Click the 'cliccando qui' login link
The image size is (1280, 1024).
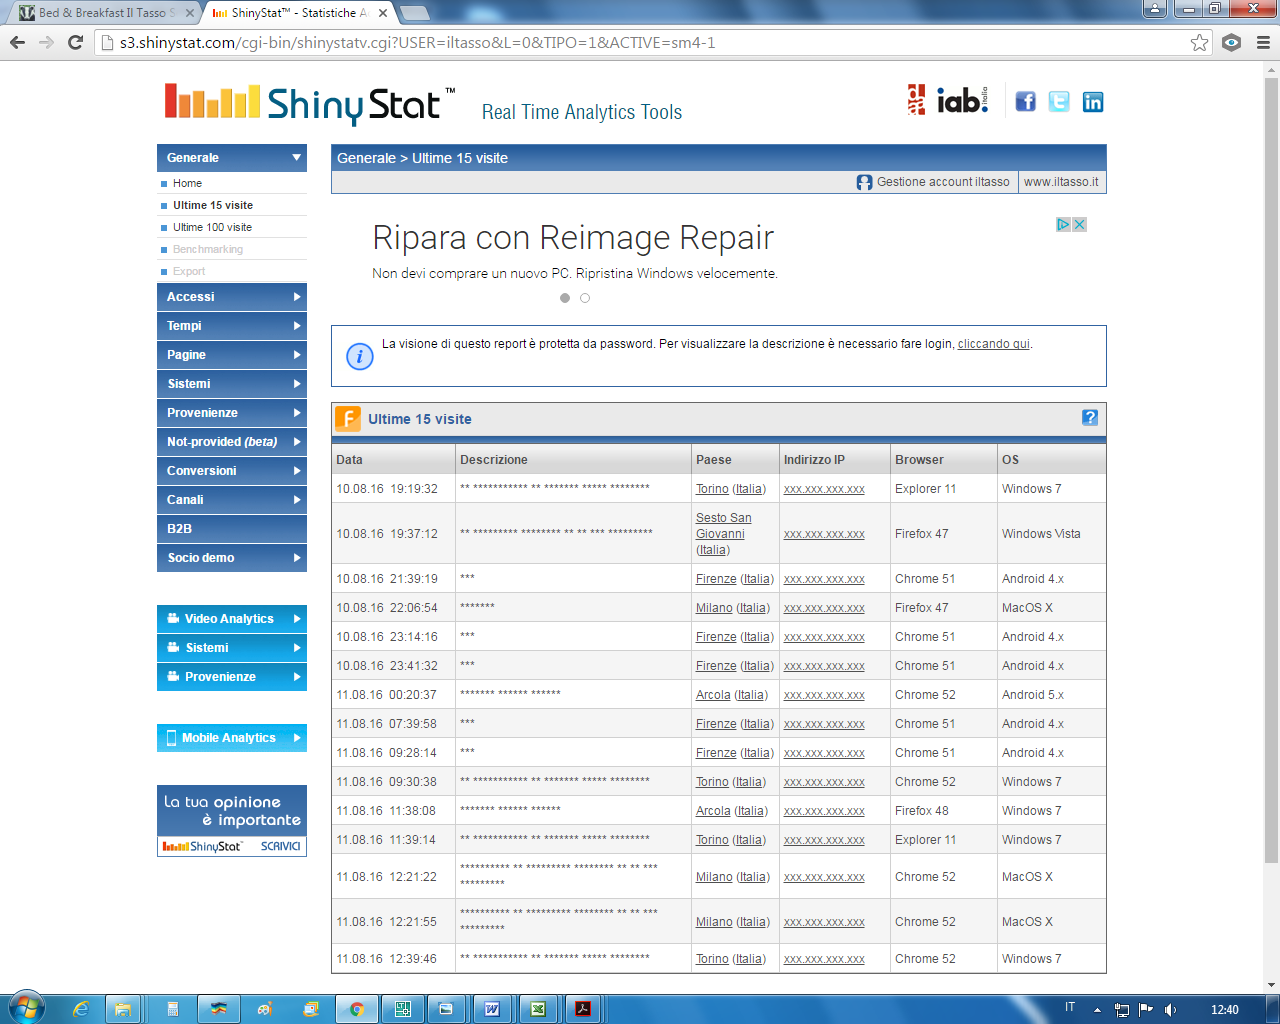(x=993, y=344)
